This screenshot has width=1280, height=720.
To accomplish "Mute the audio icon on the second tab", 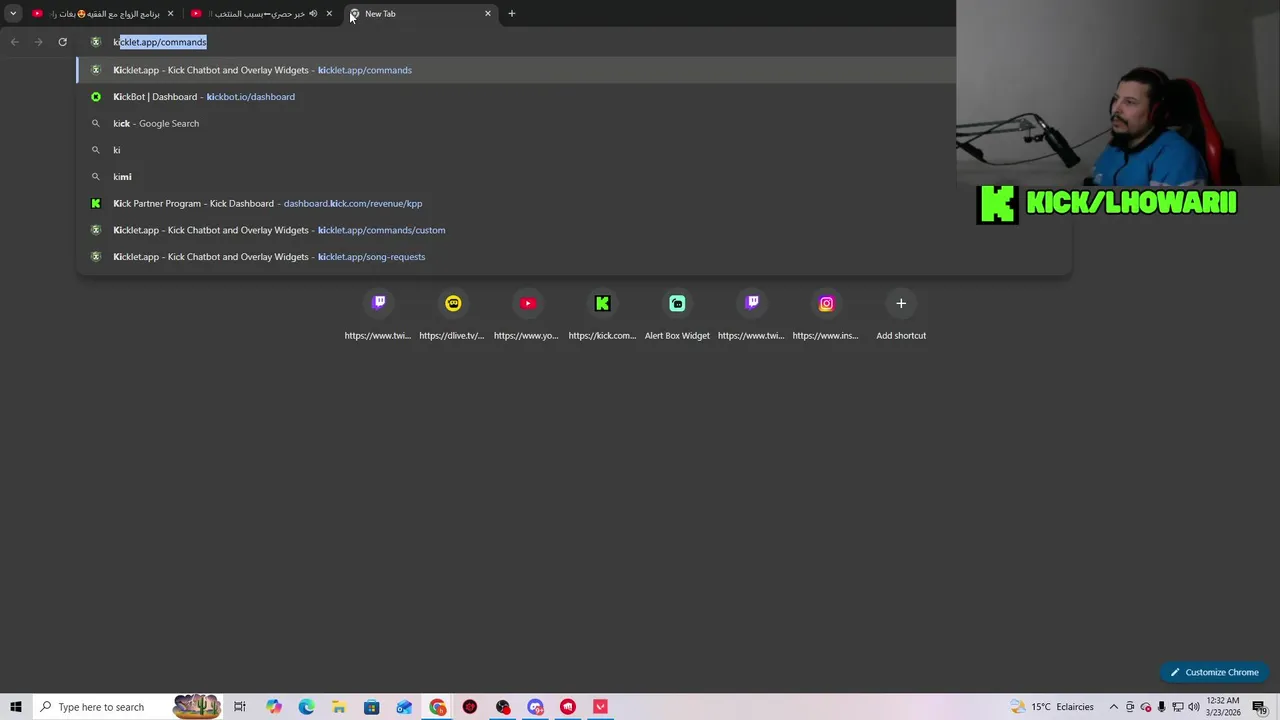I will coord(313,14).
